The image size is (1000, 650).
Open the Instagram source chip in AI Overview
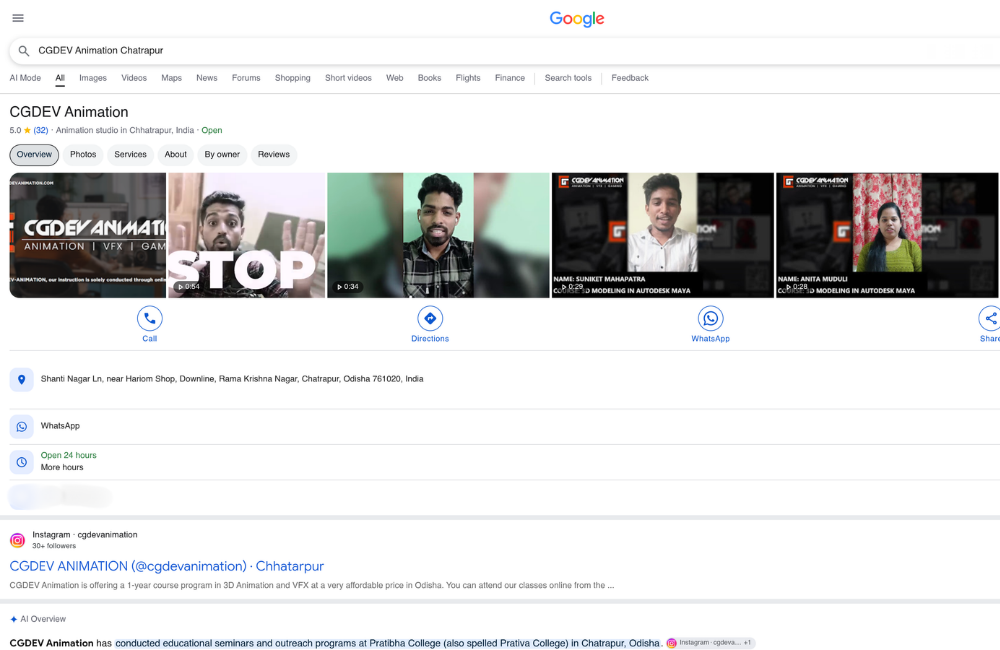[710, 643]
